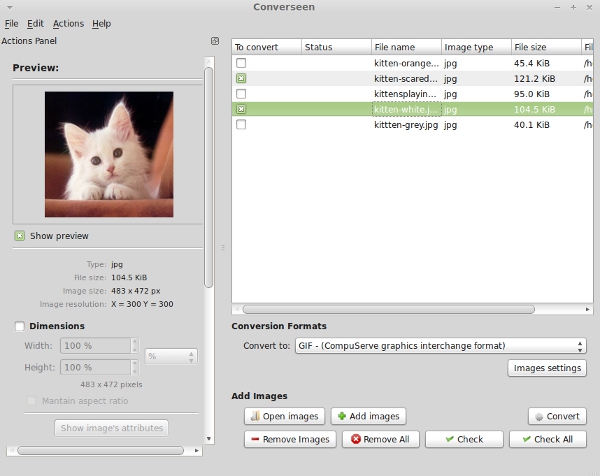Toggle Mantain aspect ratio checkbox
Screen dimensions: 600x476
pos(31,401)
